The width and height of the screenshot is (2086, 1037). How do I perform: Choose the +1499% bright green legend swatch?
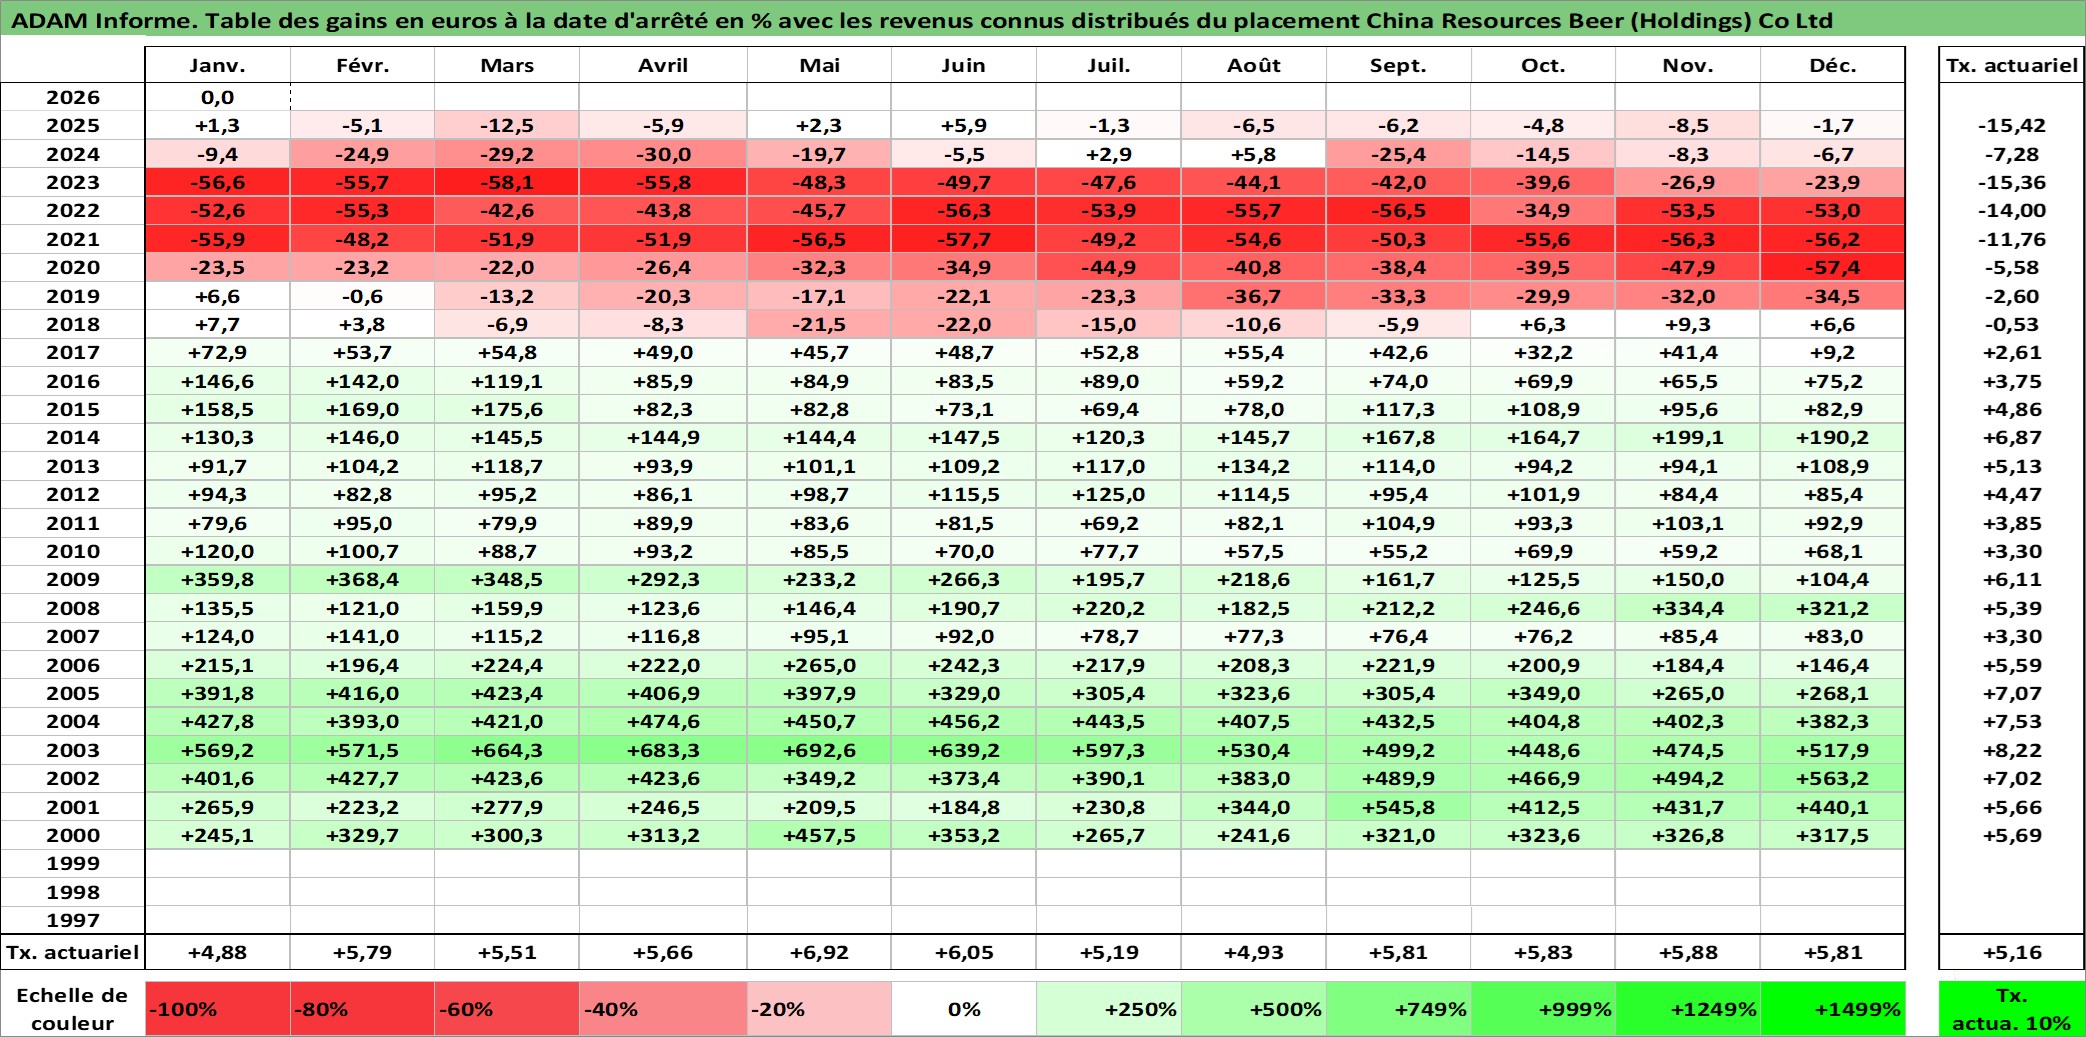[1833, 1008]
